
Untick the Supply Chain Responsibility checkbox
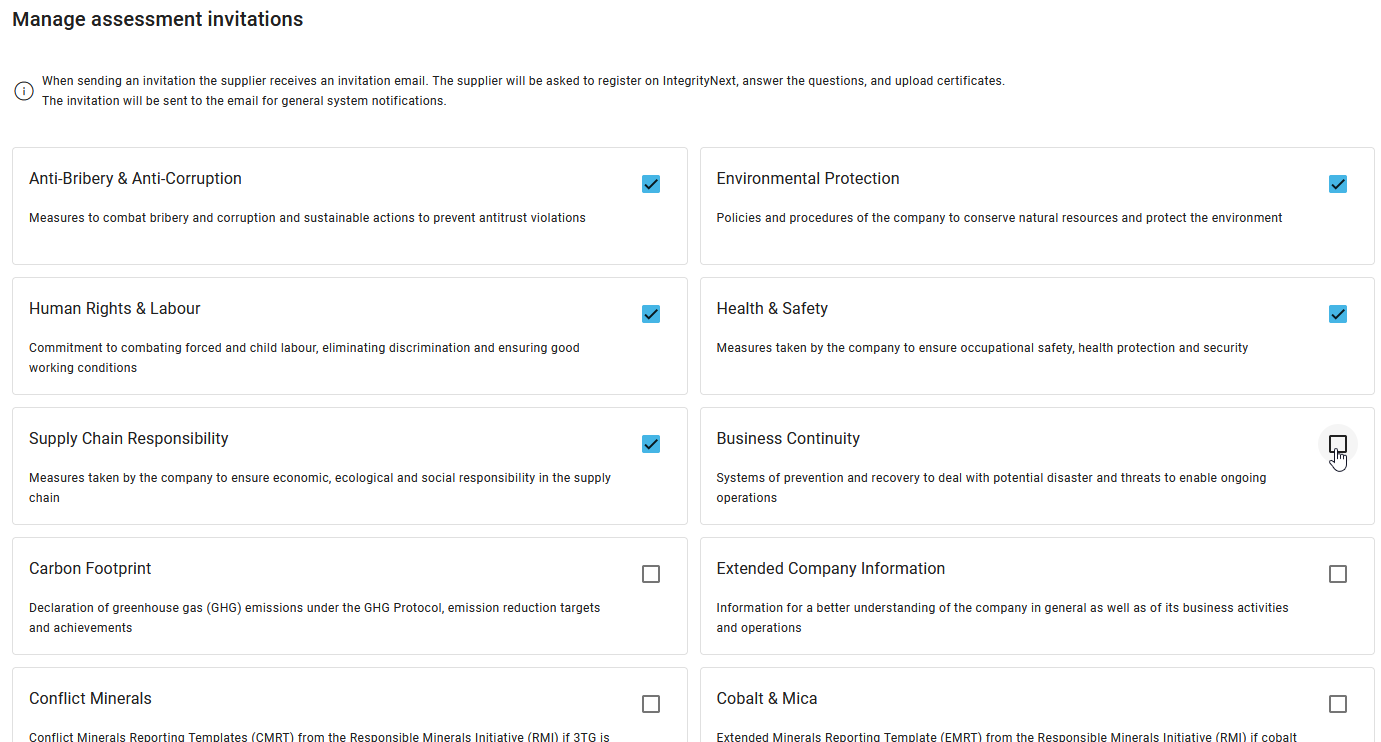pos(651,444)
